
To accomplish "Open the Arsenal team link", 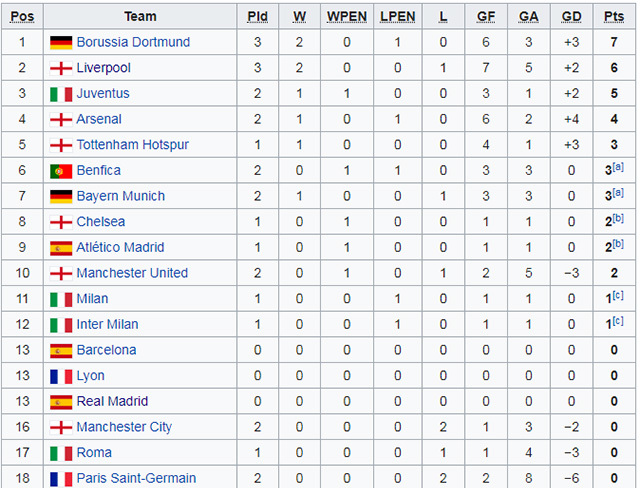I will 99,119.
